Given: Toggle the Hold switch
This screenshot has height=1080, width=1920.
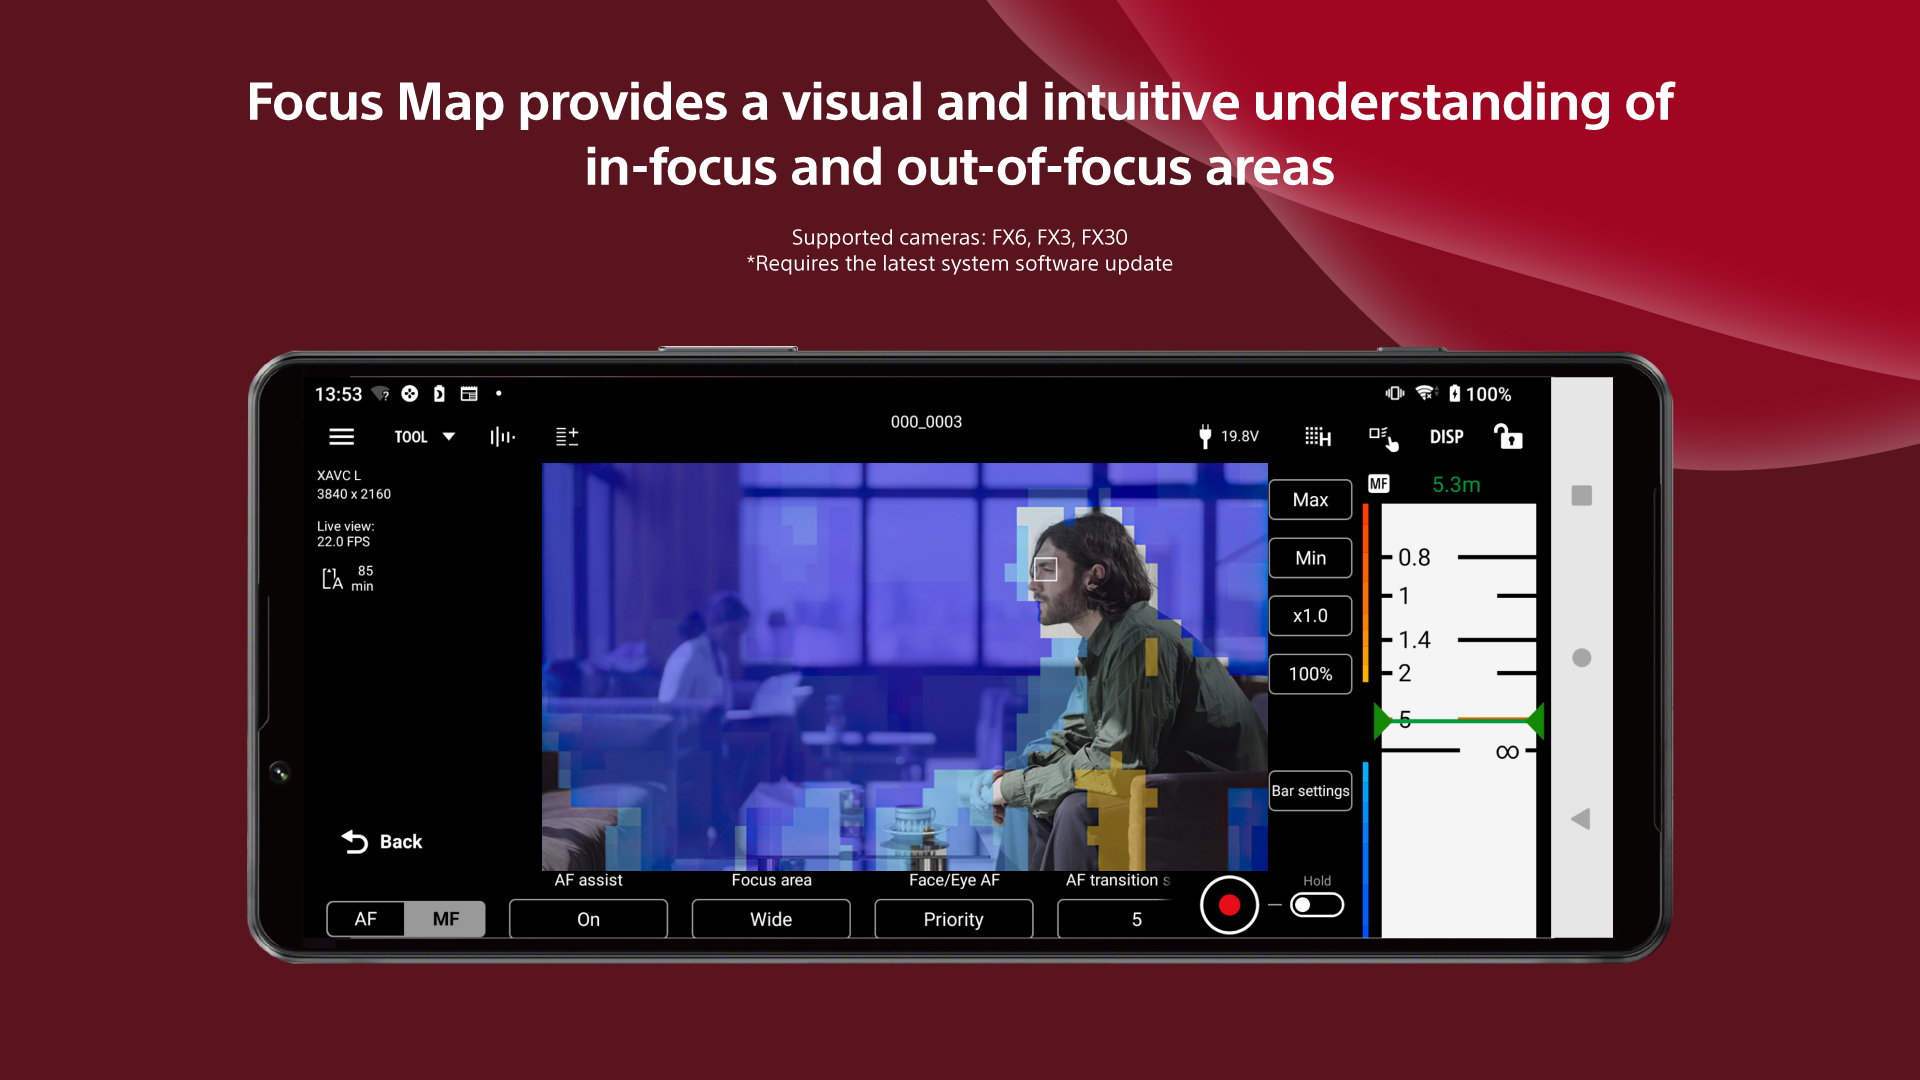Looking at the screenshot, I should coord(1316,904).
